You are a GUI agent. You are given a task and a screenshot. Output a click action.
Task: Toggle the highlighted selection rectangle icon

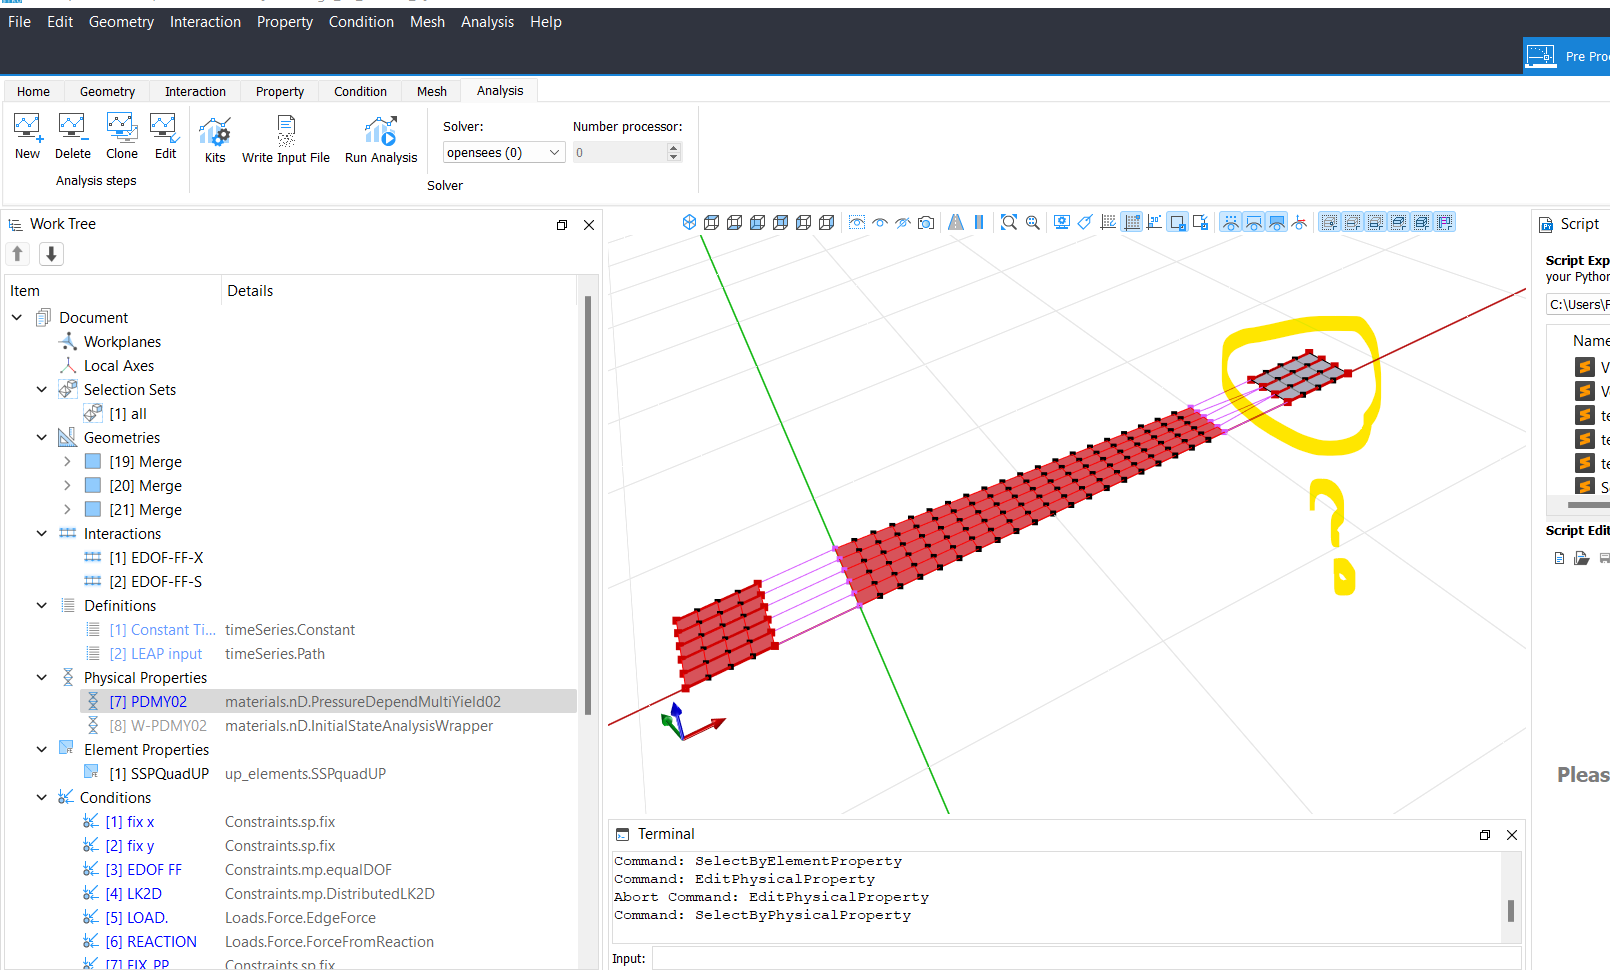[1178, 222]
